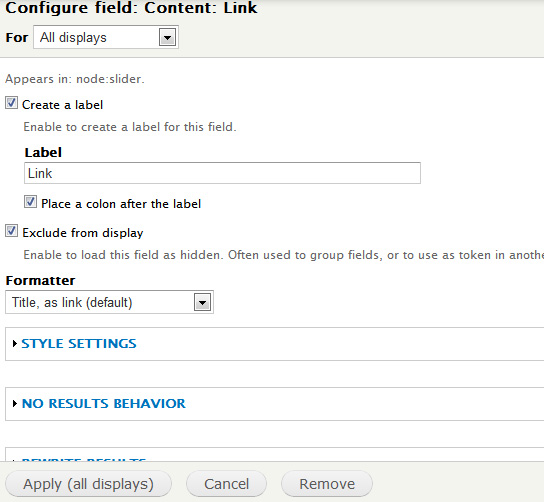Remove this Link field
This screenshot has width=544, height=502.
click(327, 484)
